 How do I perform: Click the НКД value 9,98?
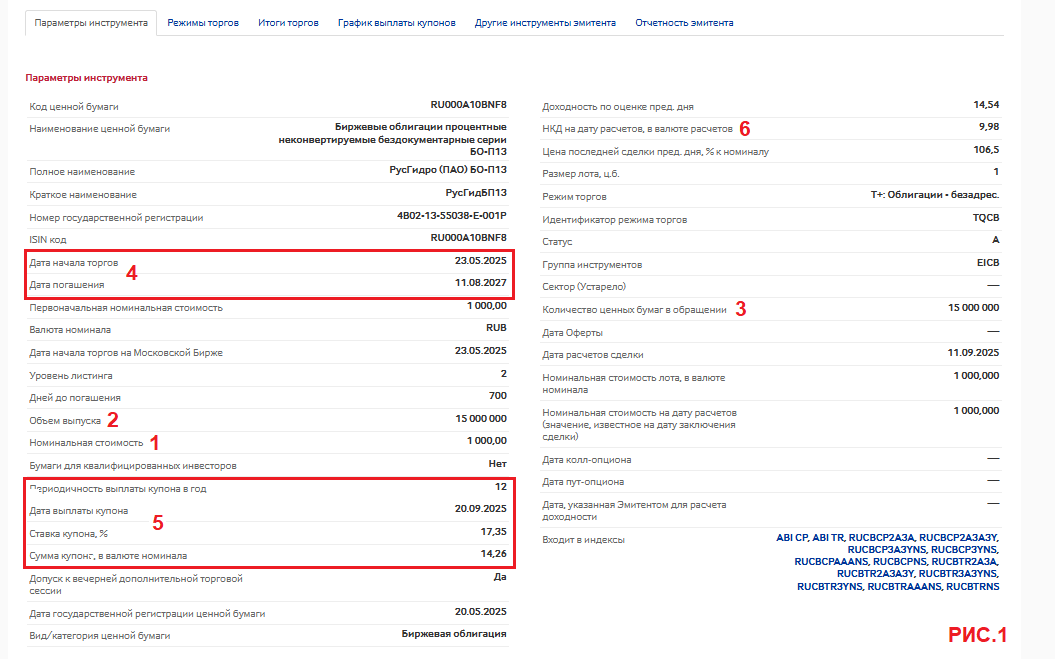pos(989,127)
